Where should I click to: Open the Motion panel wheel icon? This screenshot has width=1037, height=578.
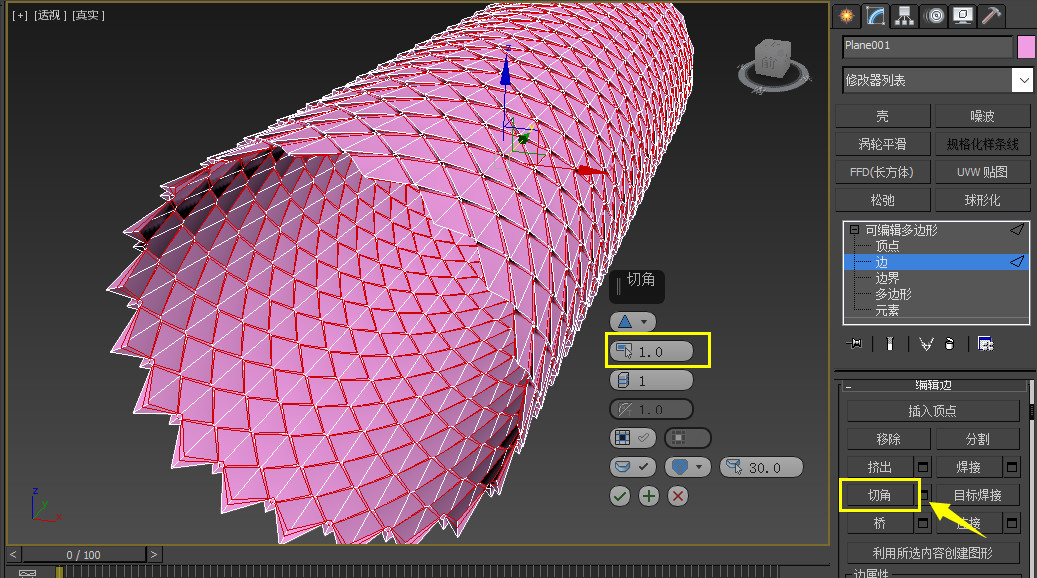[x=933, y=15]
